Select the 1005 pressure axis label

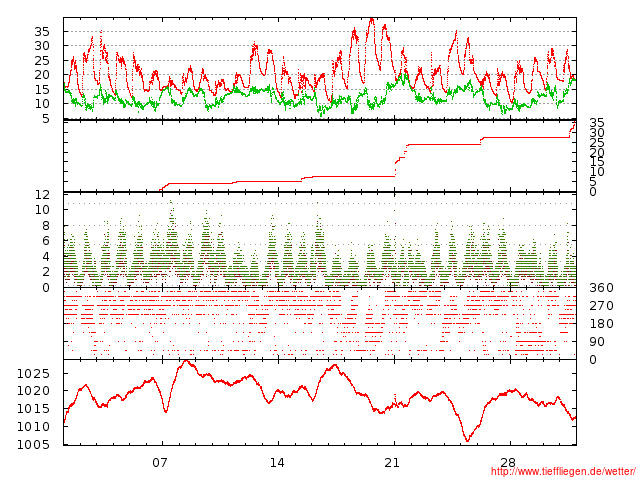click(33, 444)
